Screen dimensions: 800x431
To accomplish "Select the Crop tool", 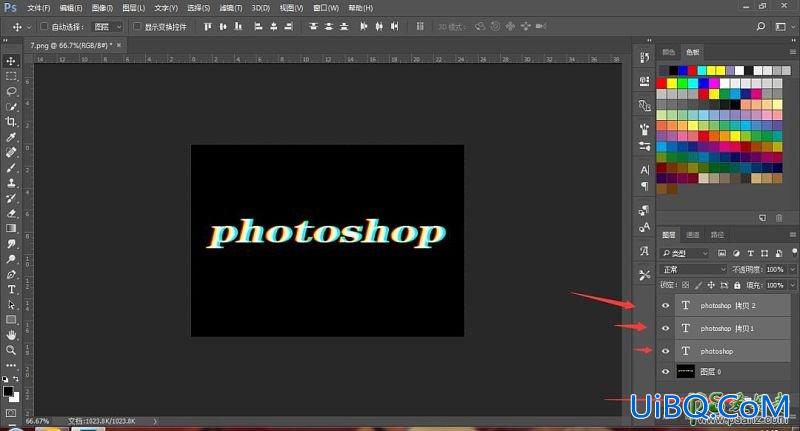I will tap(11, 122).
